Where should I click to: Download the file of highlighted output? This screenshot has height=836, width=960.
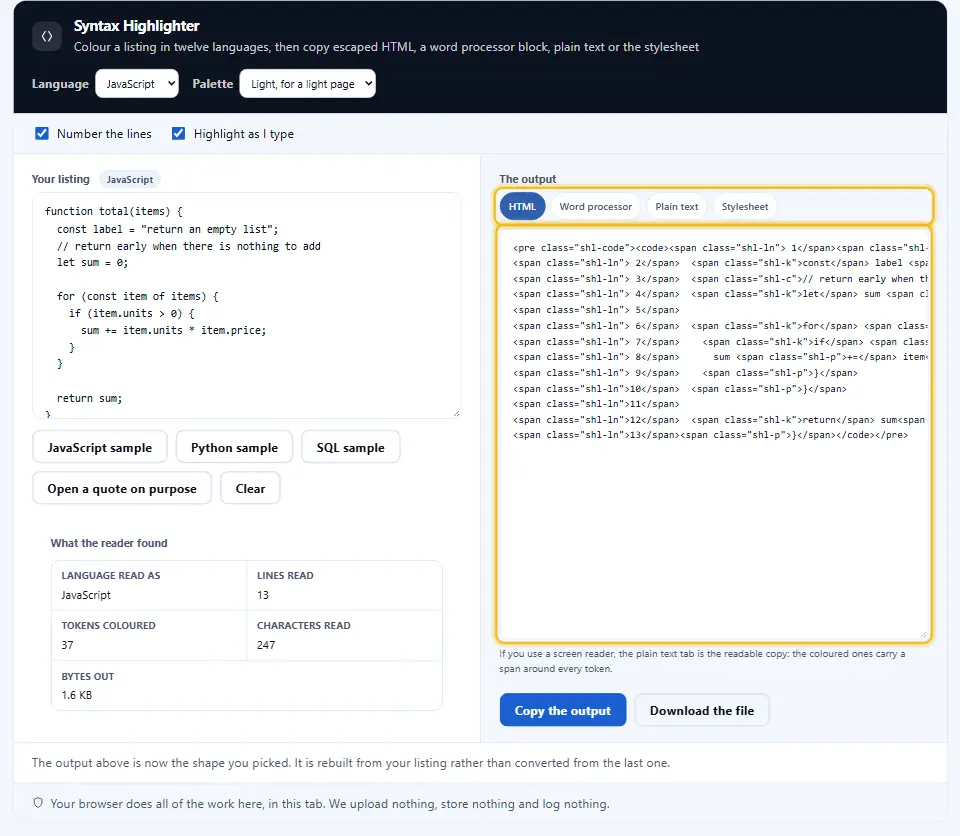pos(702,710)
